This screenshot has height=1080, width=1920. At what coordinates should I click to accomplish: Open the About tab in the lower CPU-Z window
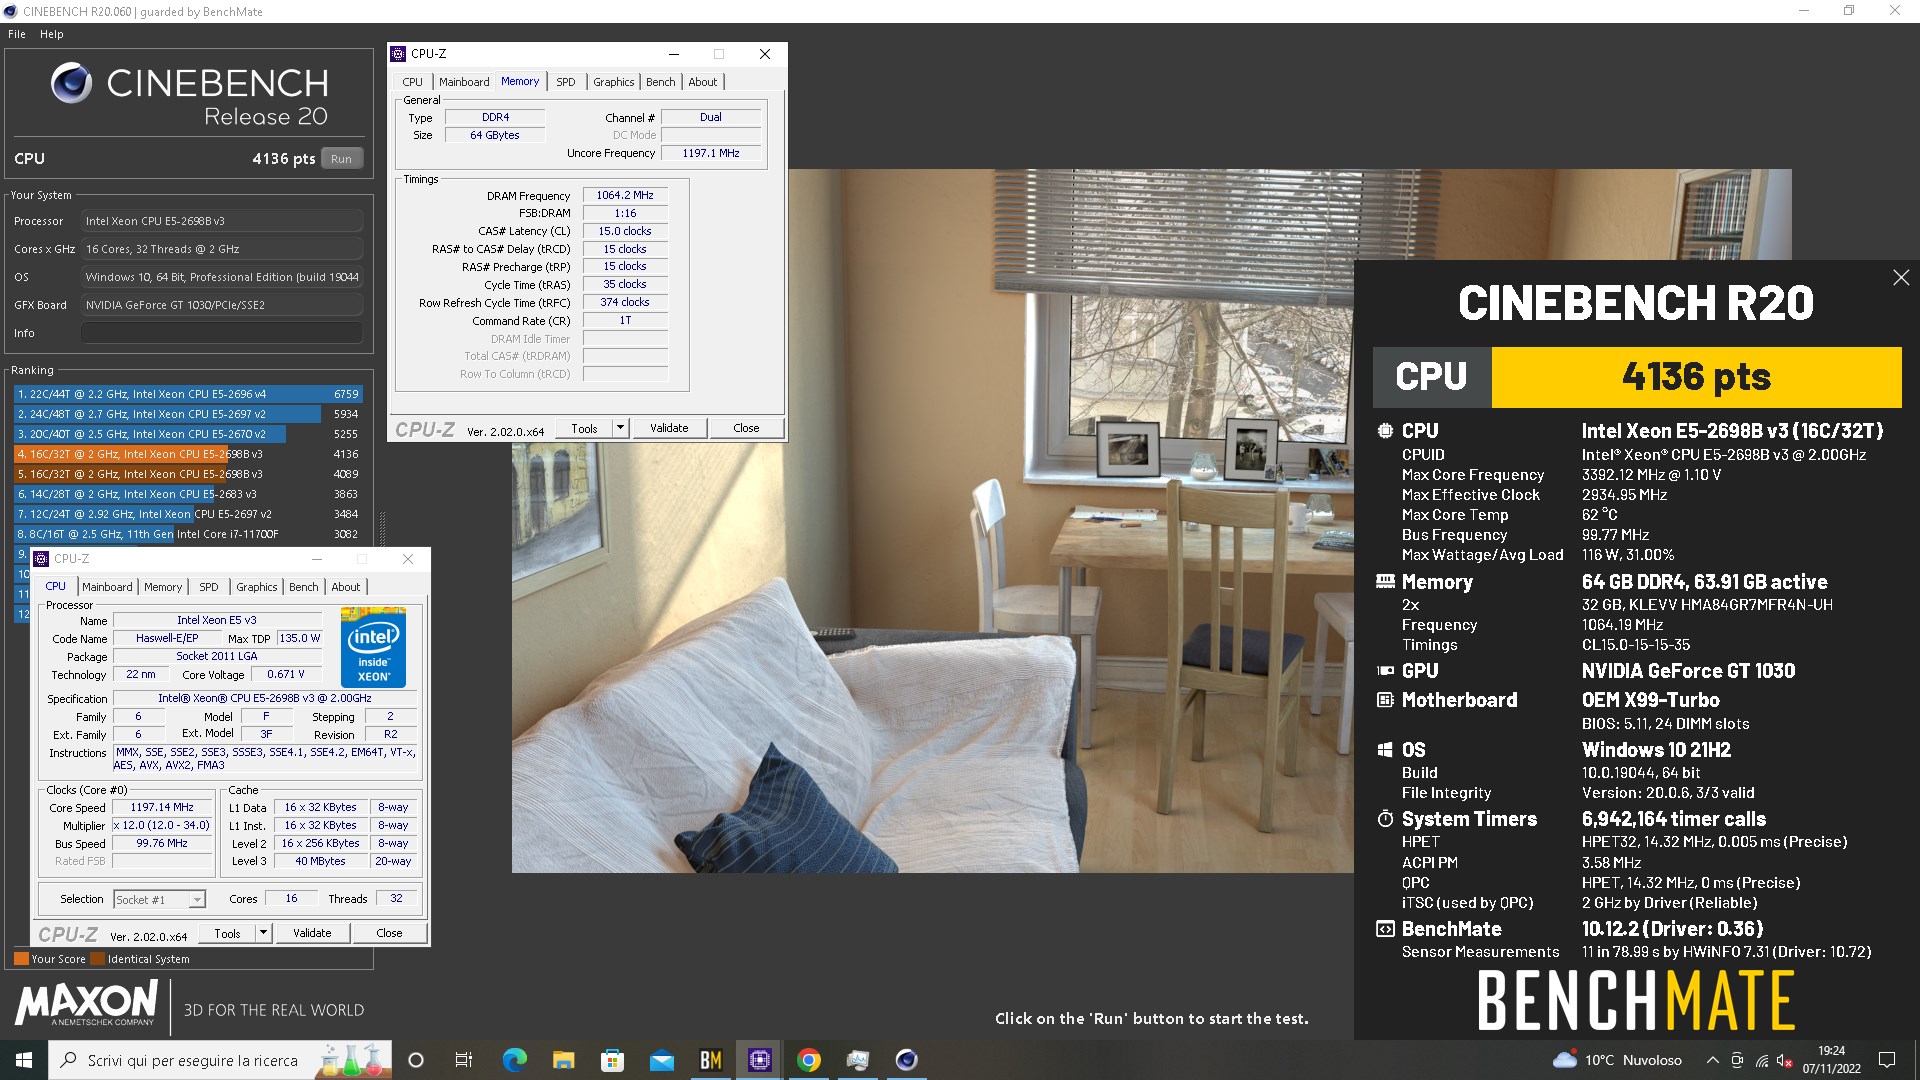tap(346, 587)
